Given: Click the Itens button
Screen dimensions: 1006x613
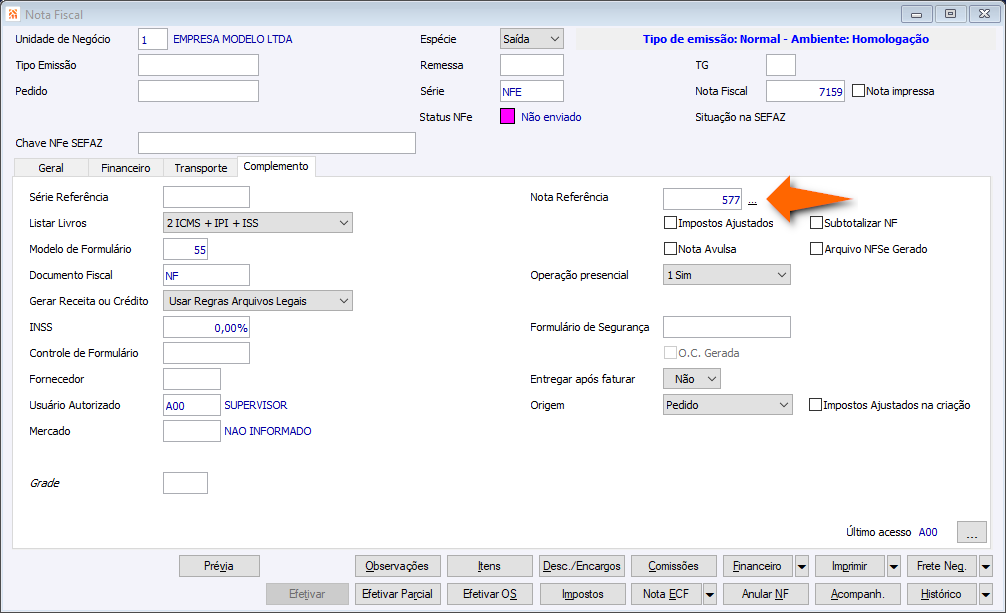Looking at the screenshot, I should pyautogui.click(x=490, y=566).
